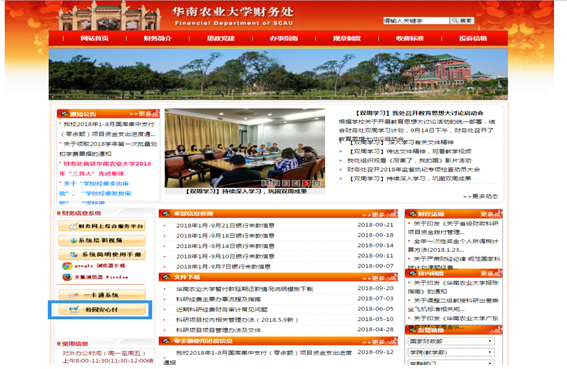Image resolution: width=567 pixels, height=369 pixels.
Task: Open 一卡通系统 button
Action: point(102,295)
